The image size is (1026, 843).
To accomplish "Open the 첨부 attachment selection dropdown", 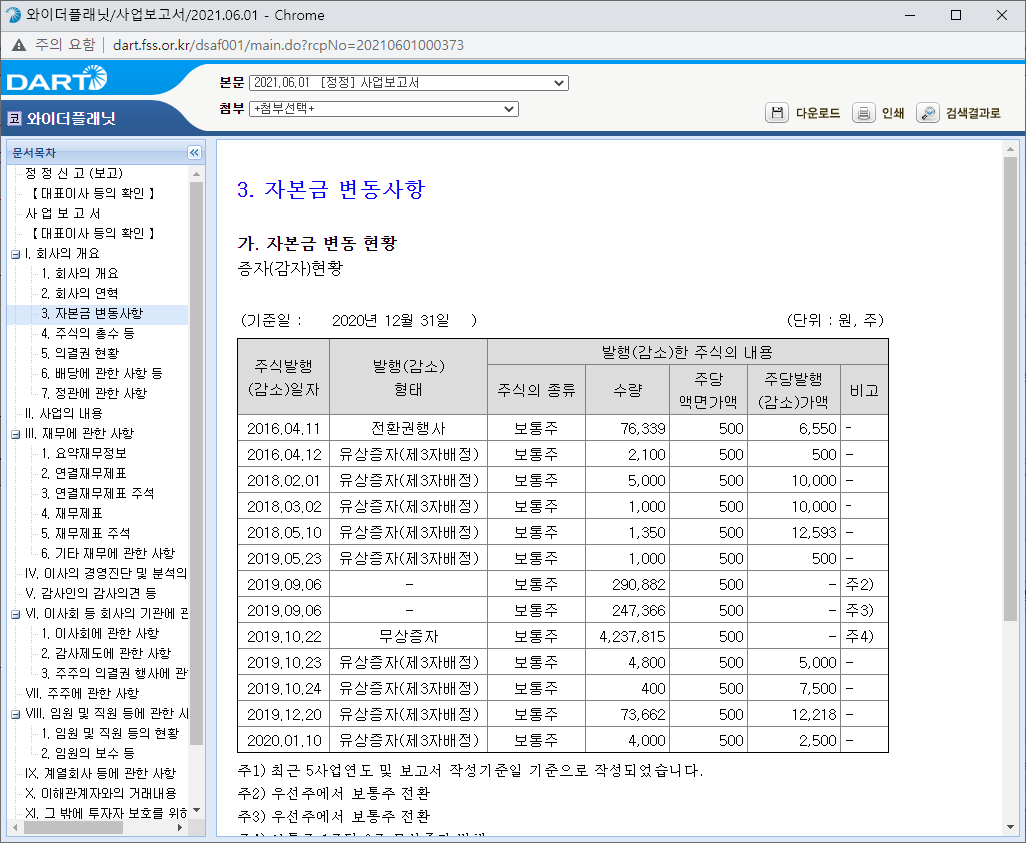I will [384, 109].
